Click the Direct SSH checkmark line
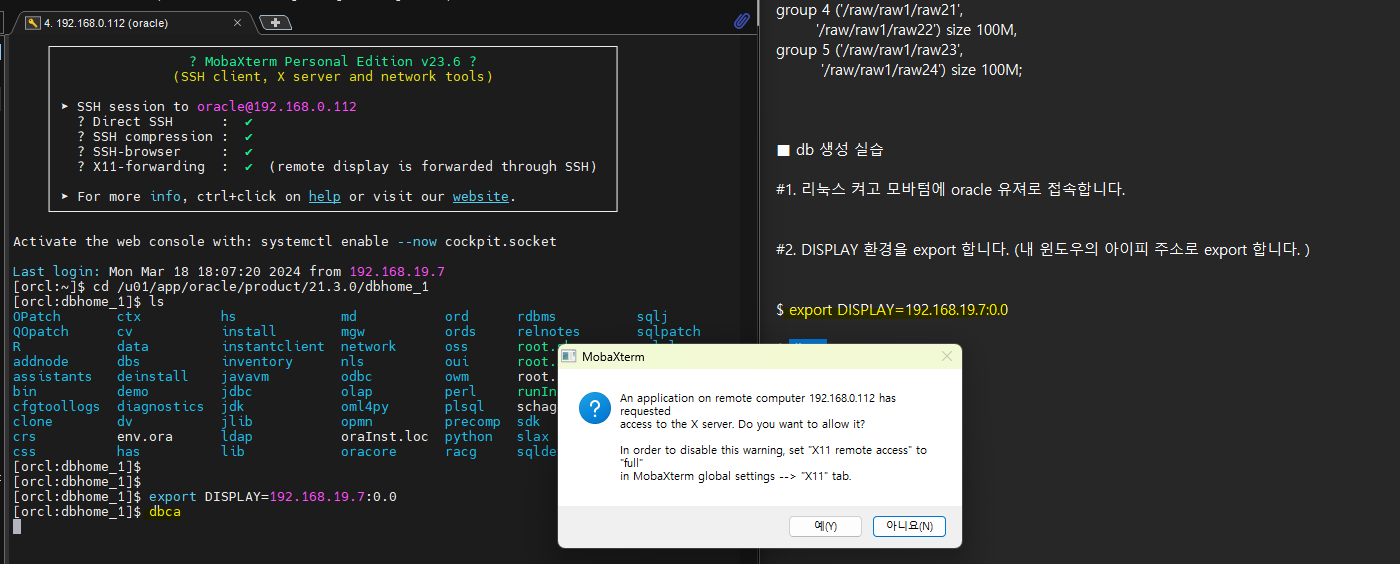 165,122
